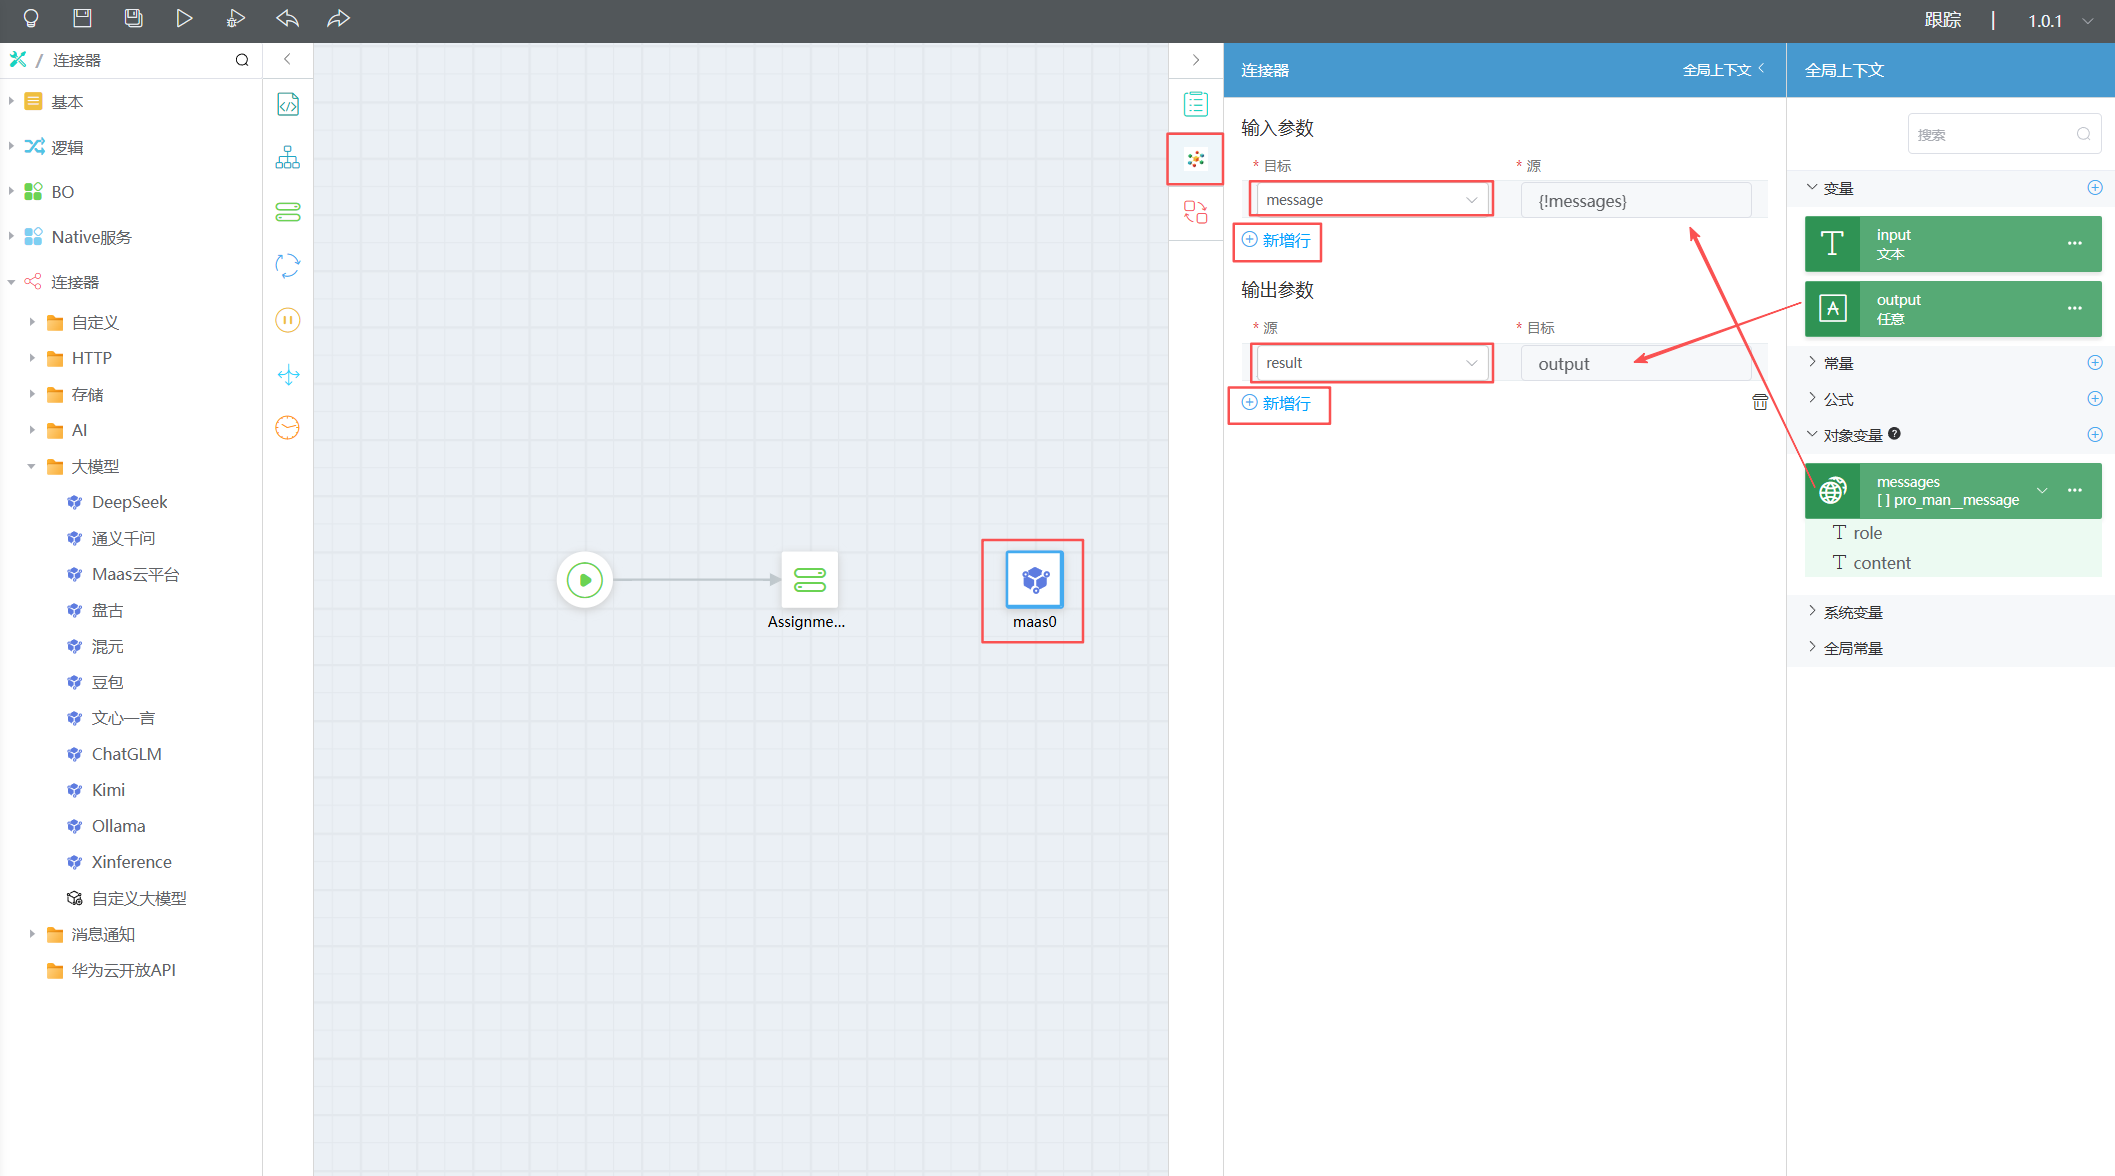Screen dimensions: 2115x1176
Task: Click the Run play icon in the top toolbar
Action: [184, 19]
